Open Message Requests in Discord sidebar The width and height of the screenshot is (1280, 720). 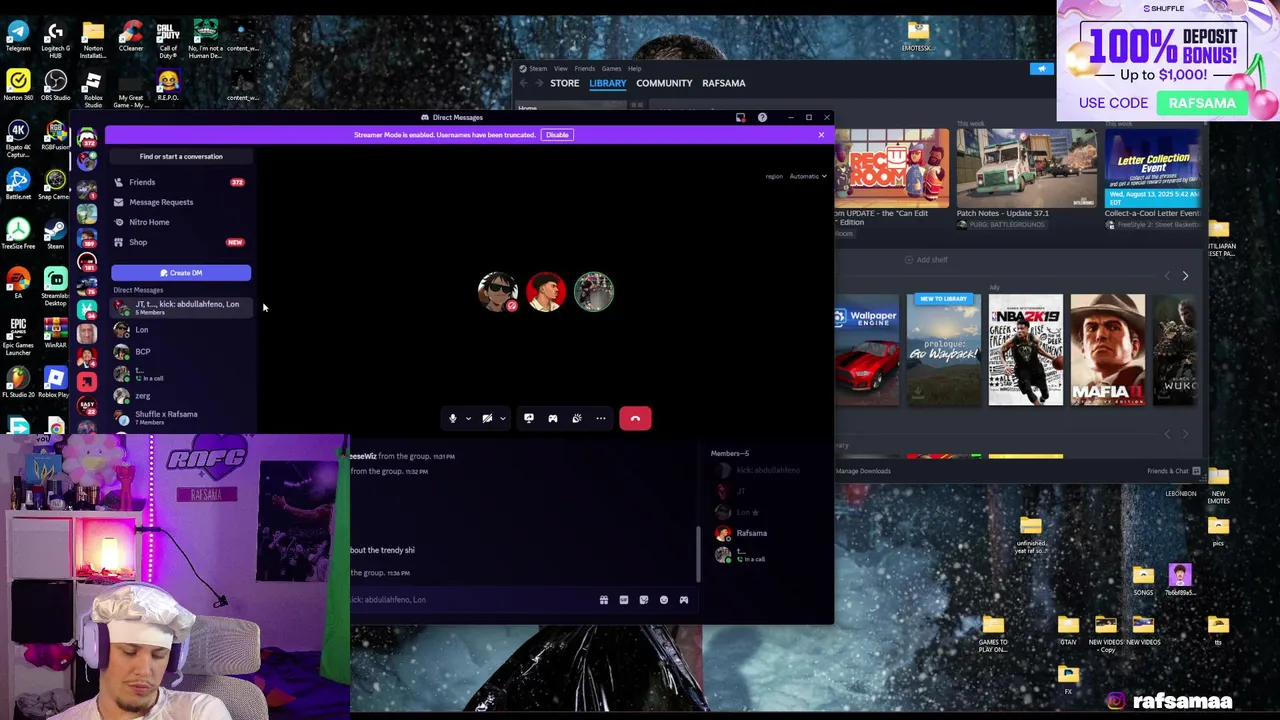[181, 202]
